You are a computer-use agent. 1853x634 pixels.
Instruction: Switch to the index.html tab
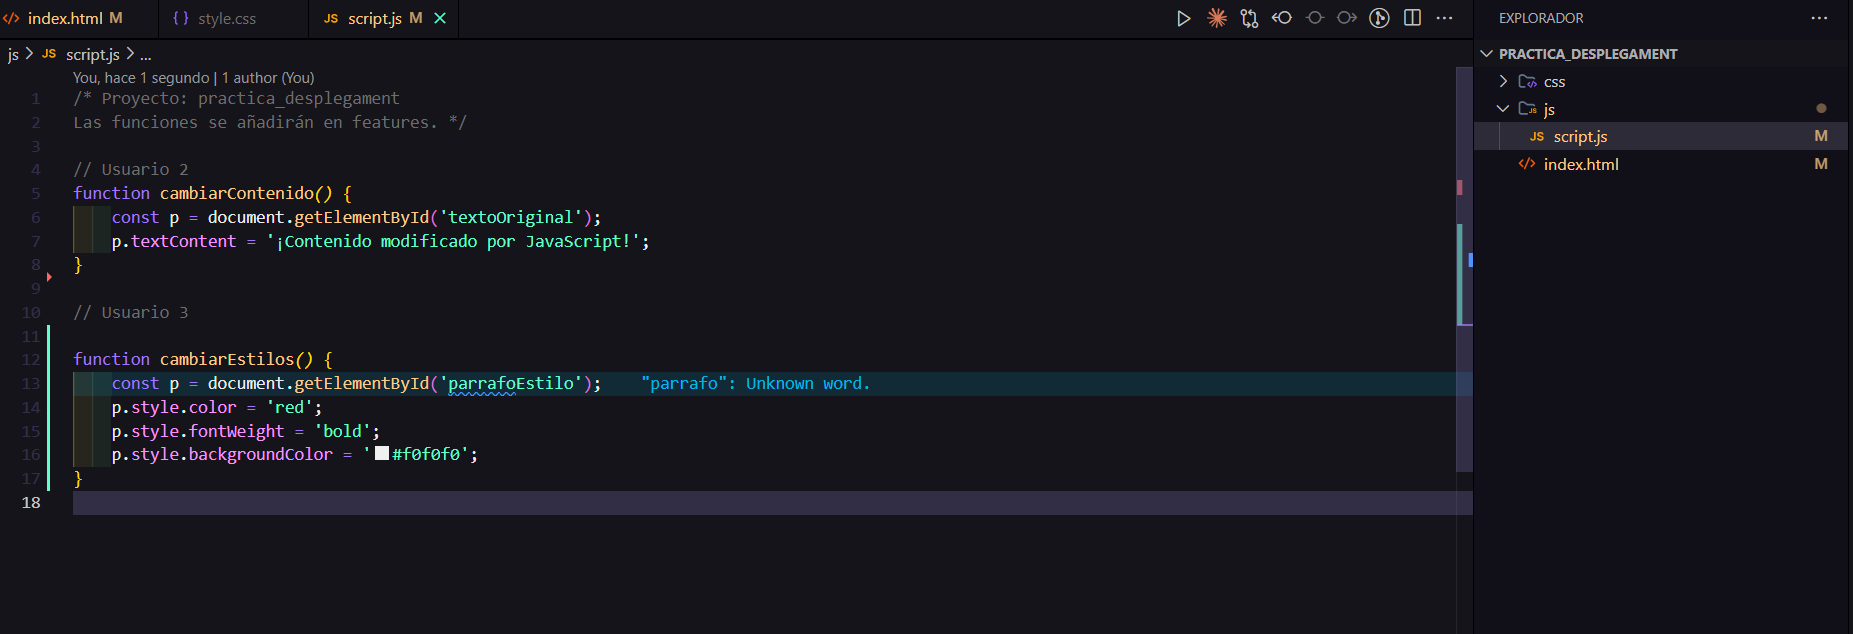click(x=65, y=18)
